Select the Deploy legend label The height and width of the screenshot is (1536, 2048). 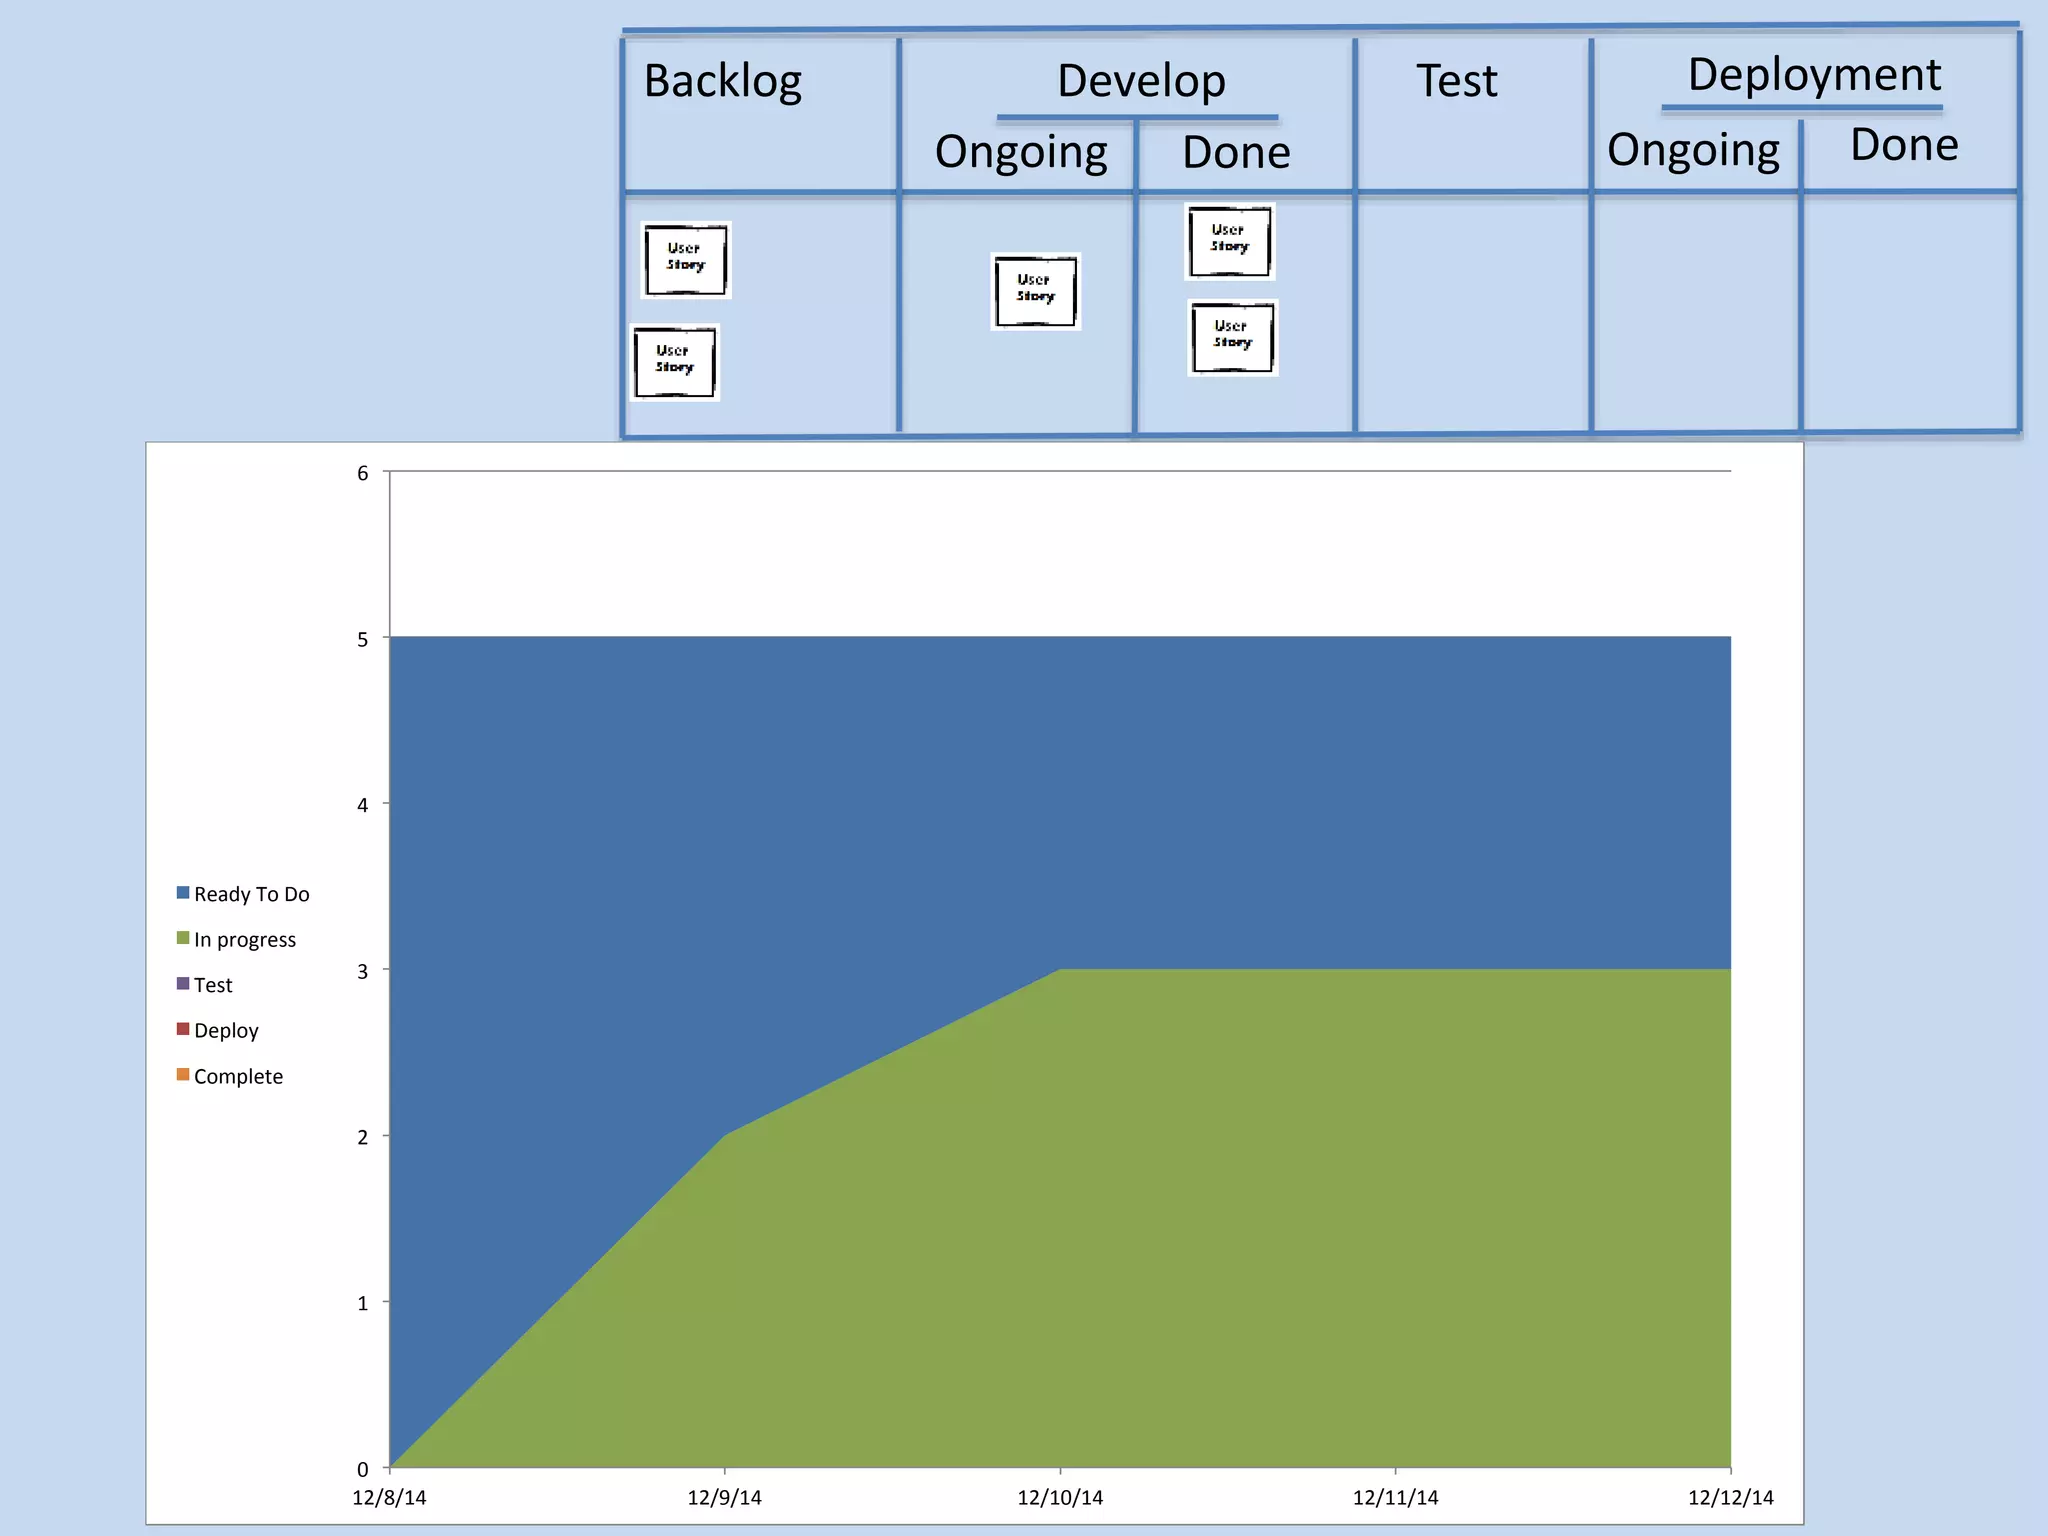click(226, 1031)
